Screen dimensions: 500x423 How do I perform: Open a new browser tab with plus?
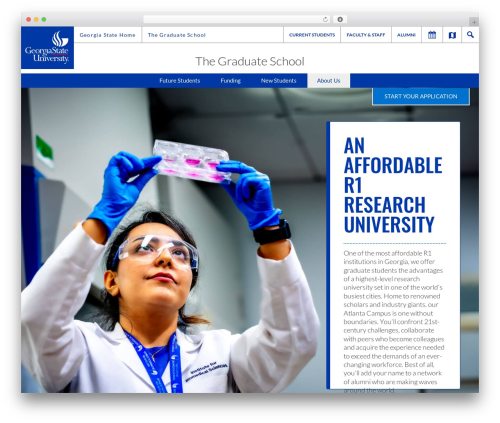(474, 22)
